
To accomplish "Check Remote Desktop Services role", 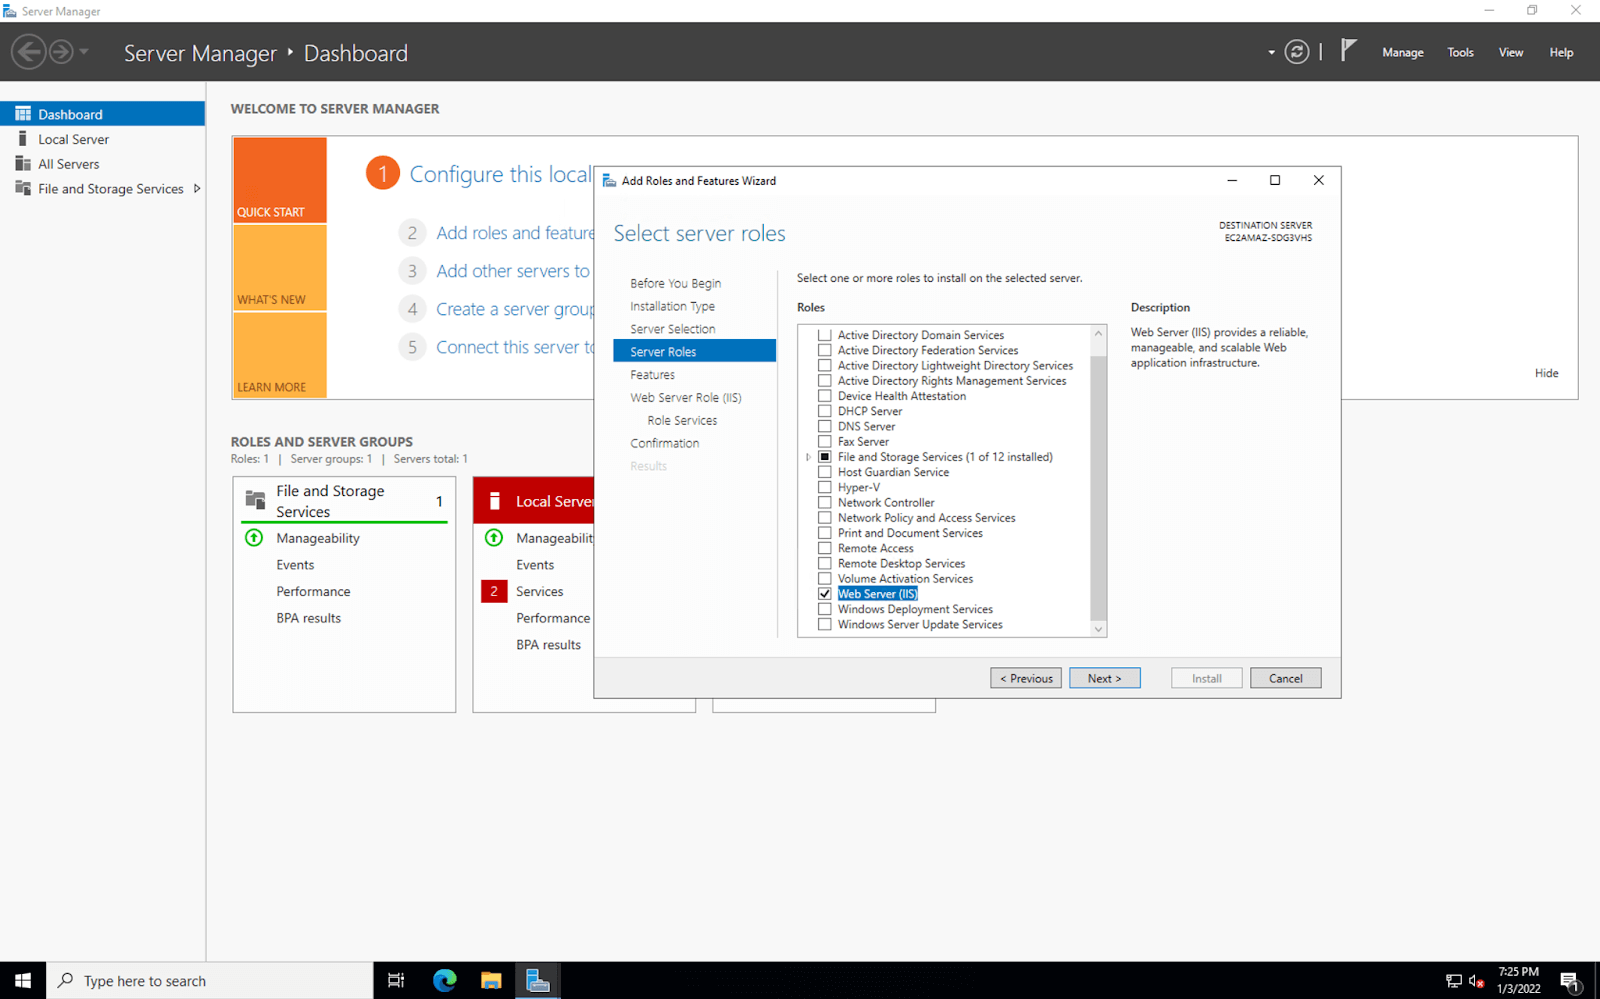I will pos(825,563).
